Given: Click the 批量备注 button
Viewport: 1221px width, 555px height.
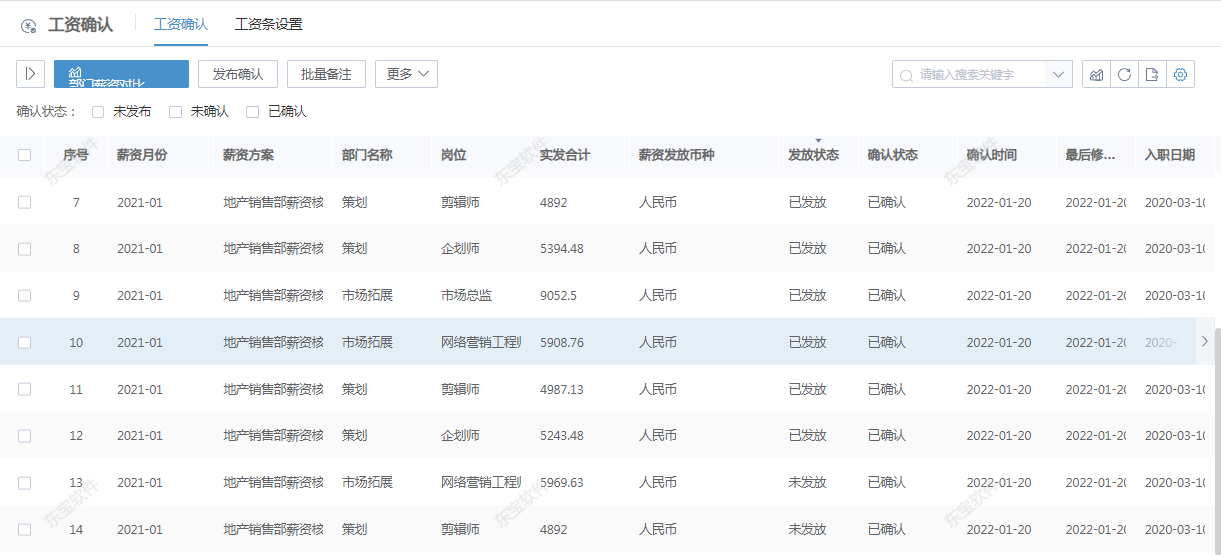Looking at the screenshot, I should click(x=326, y=74).
